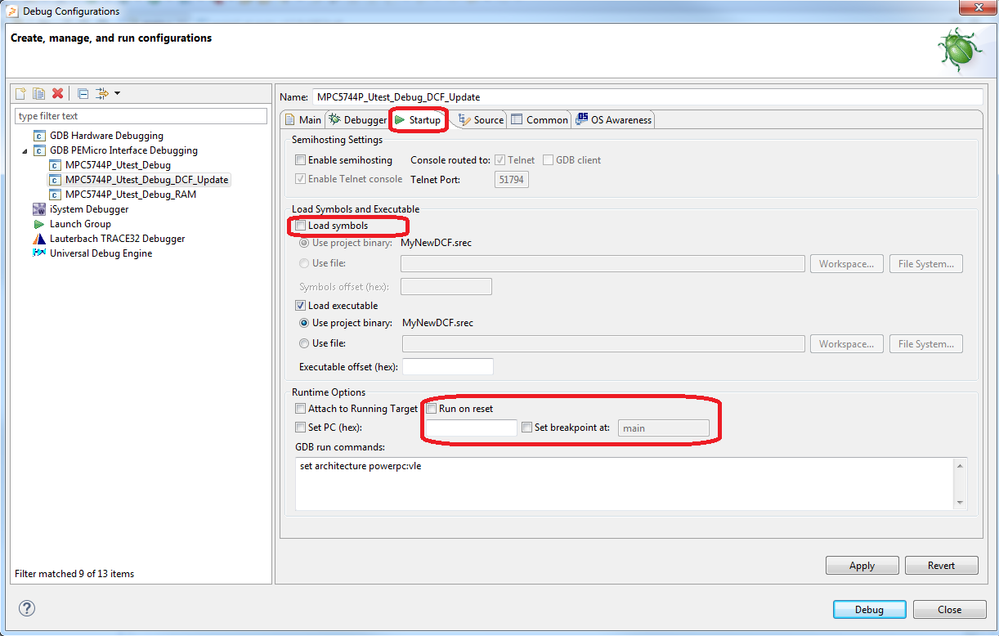Select Use project binary for executable
The width and height of the screenshot is (999, 636).
304,323
